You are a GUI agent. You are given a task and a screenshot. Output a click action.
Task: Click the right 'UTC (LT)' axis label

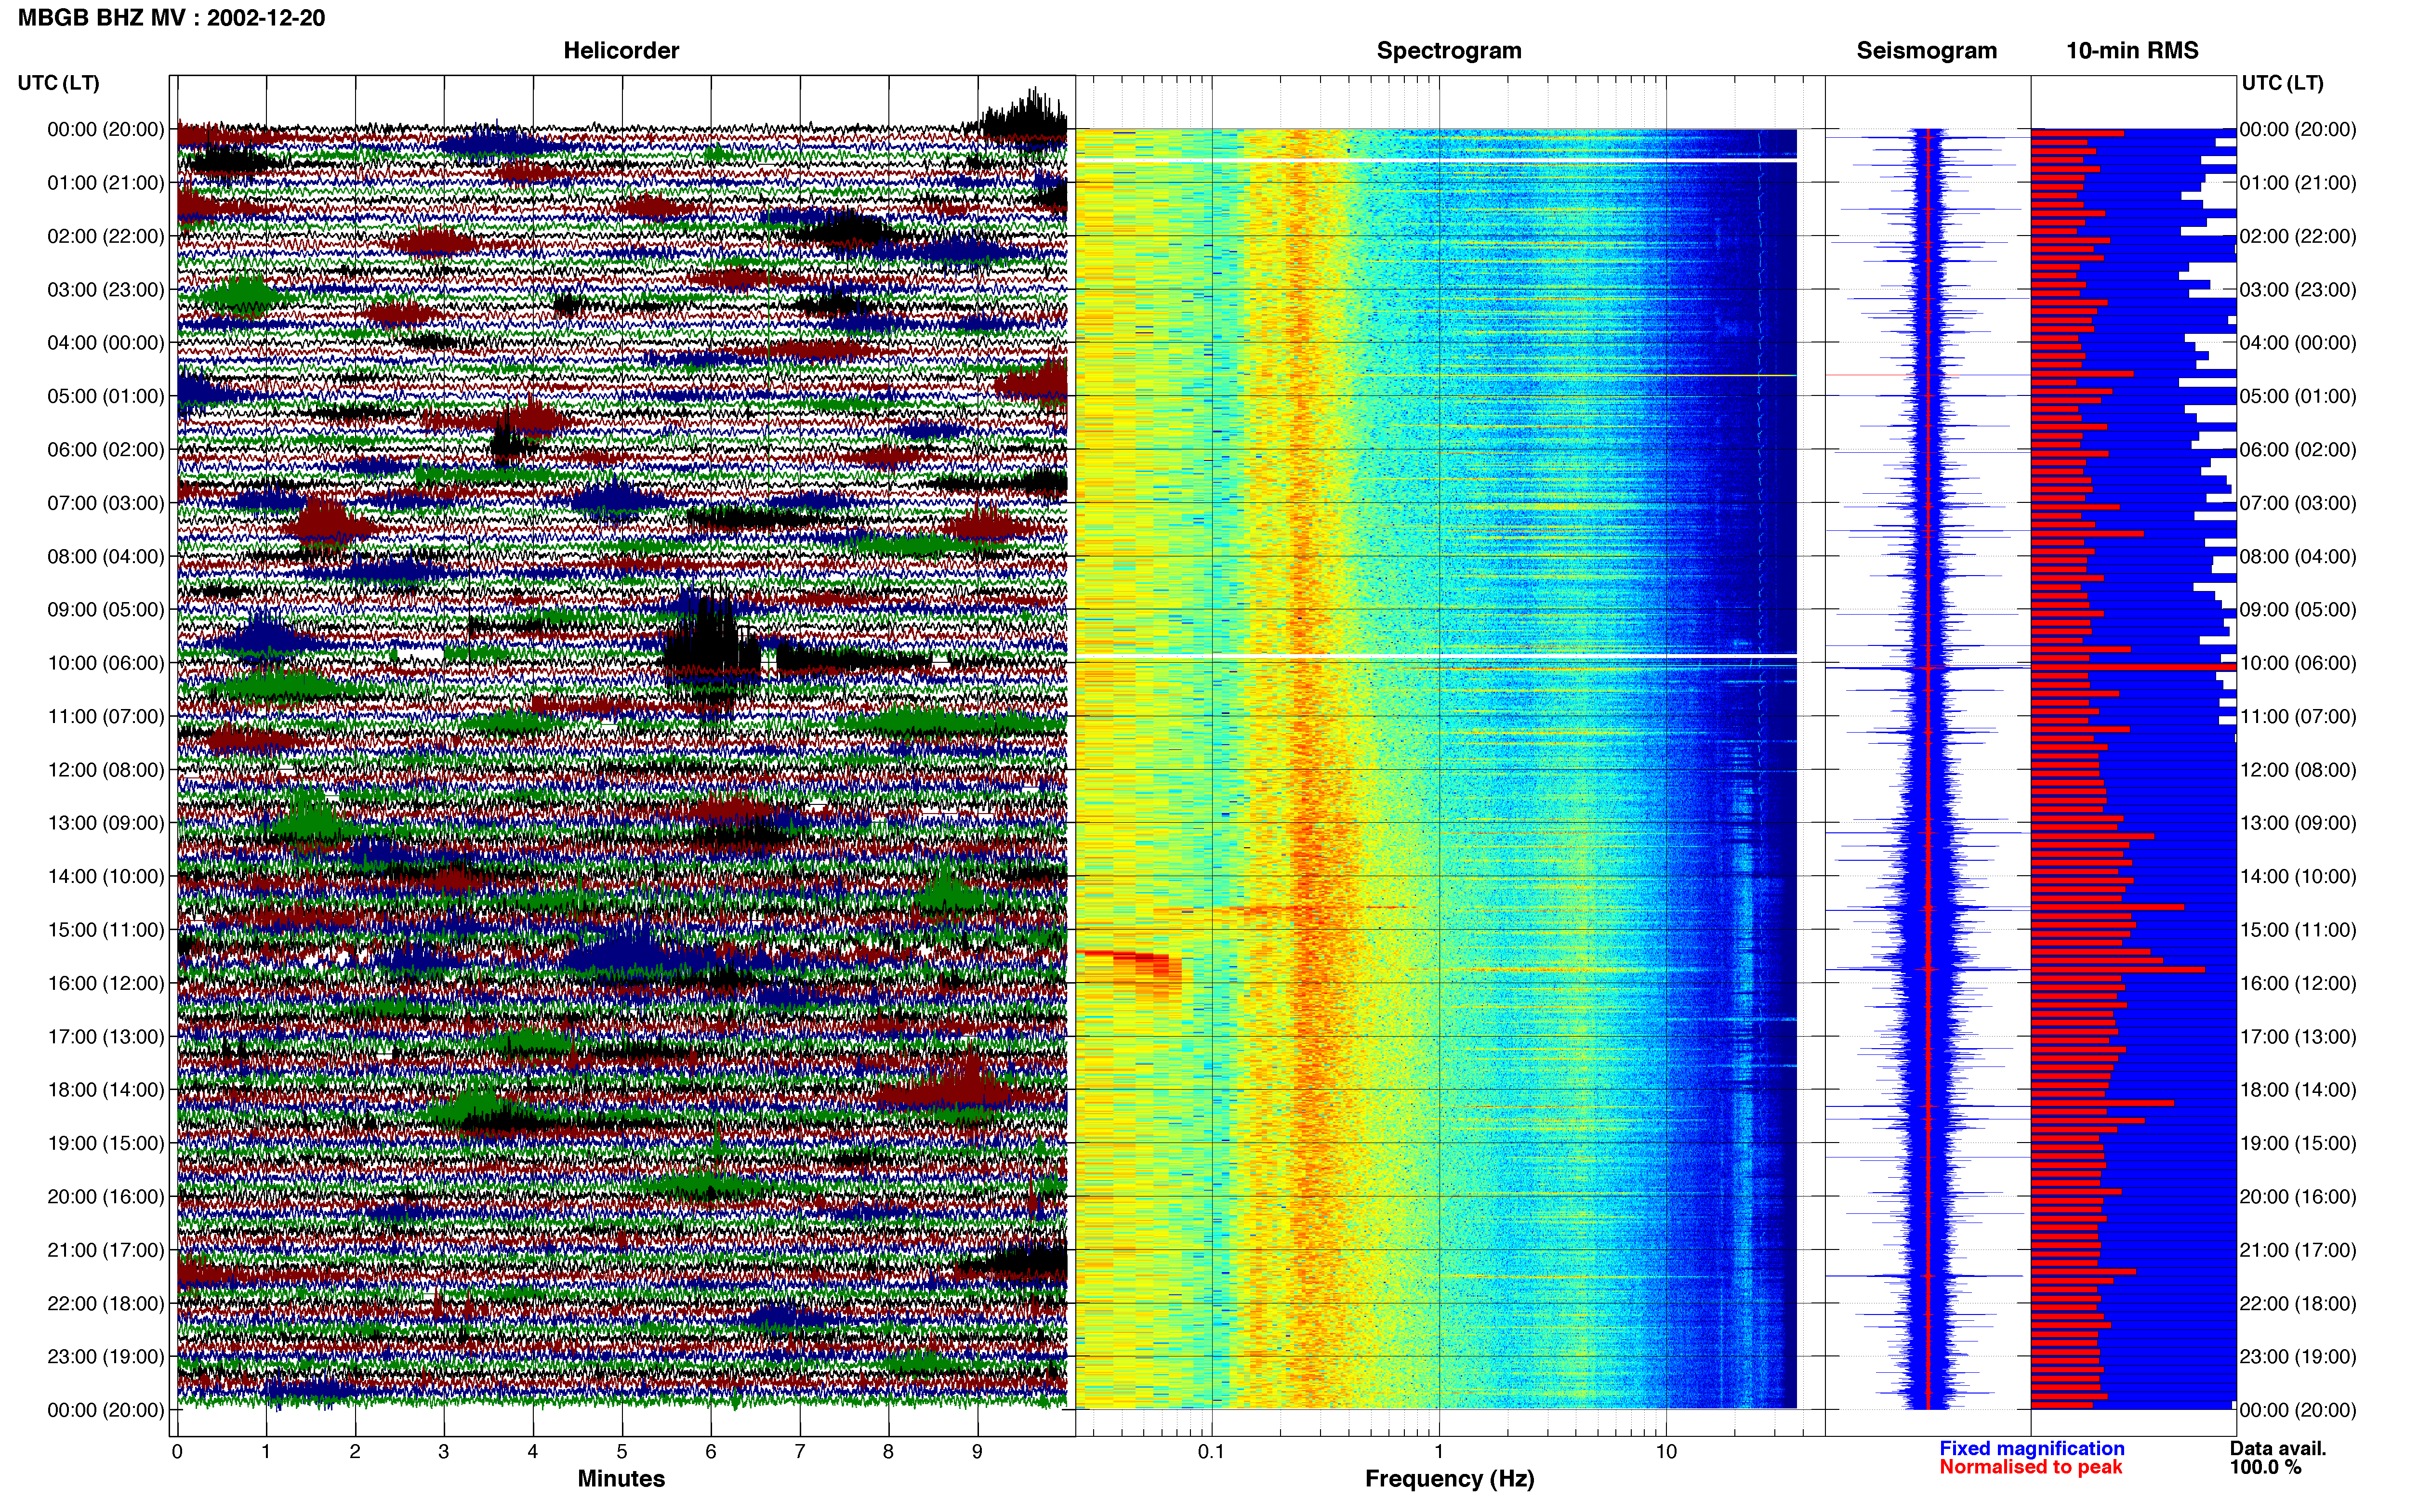click(x=2282, y=83)
